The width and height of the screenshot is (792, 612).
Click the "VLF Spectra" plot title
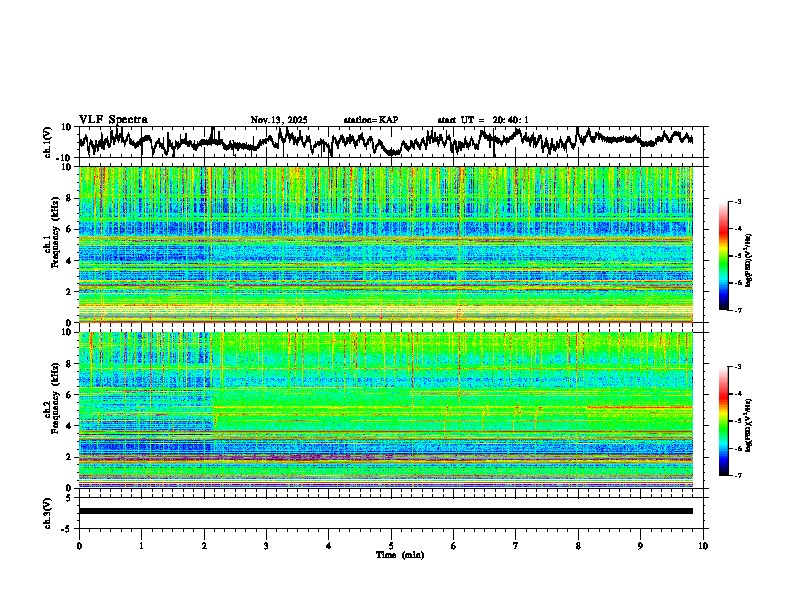point(113,120)
